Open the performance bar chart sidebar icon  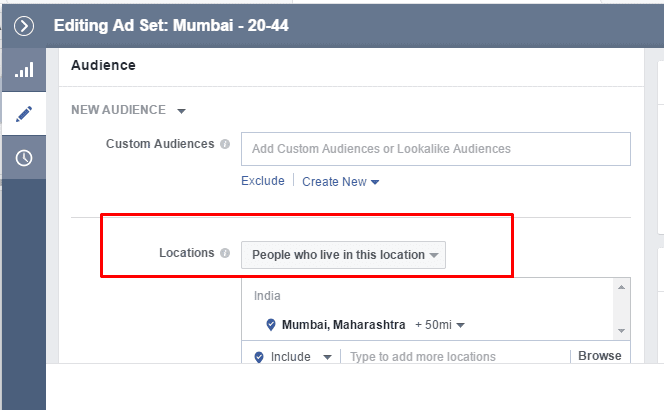[x=24, y=70]
